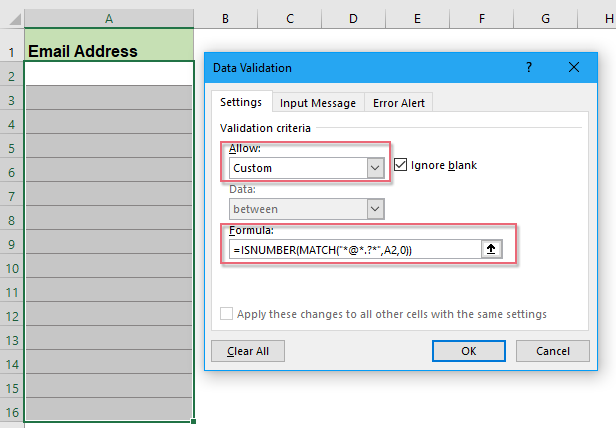Screen dimensions: 616x428
Task: Close the Data Validation dialog
Action: pyautogui.click(x=574, y=67)
